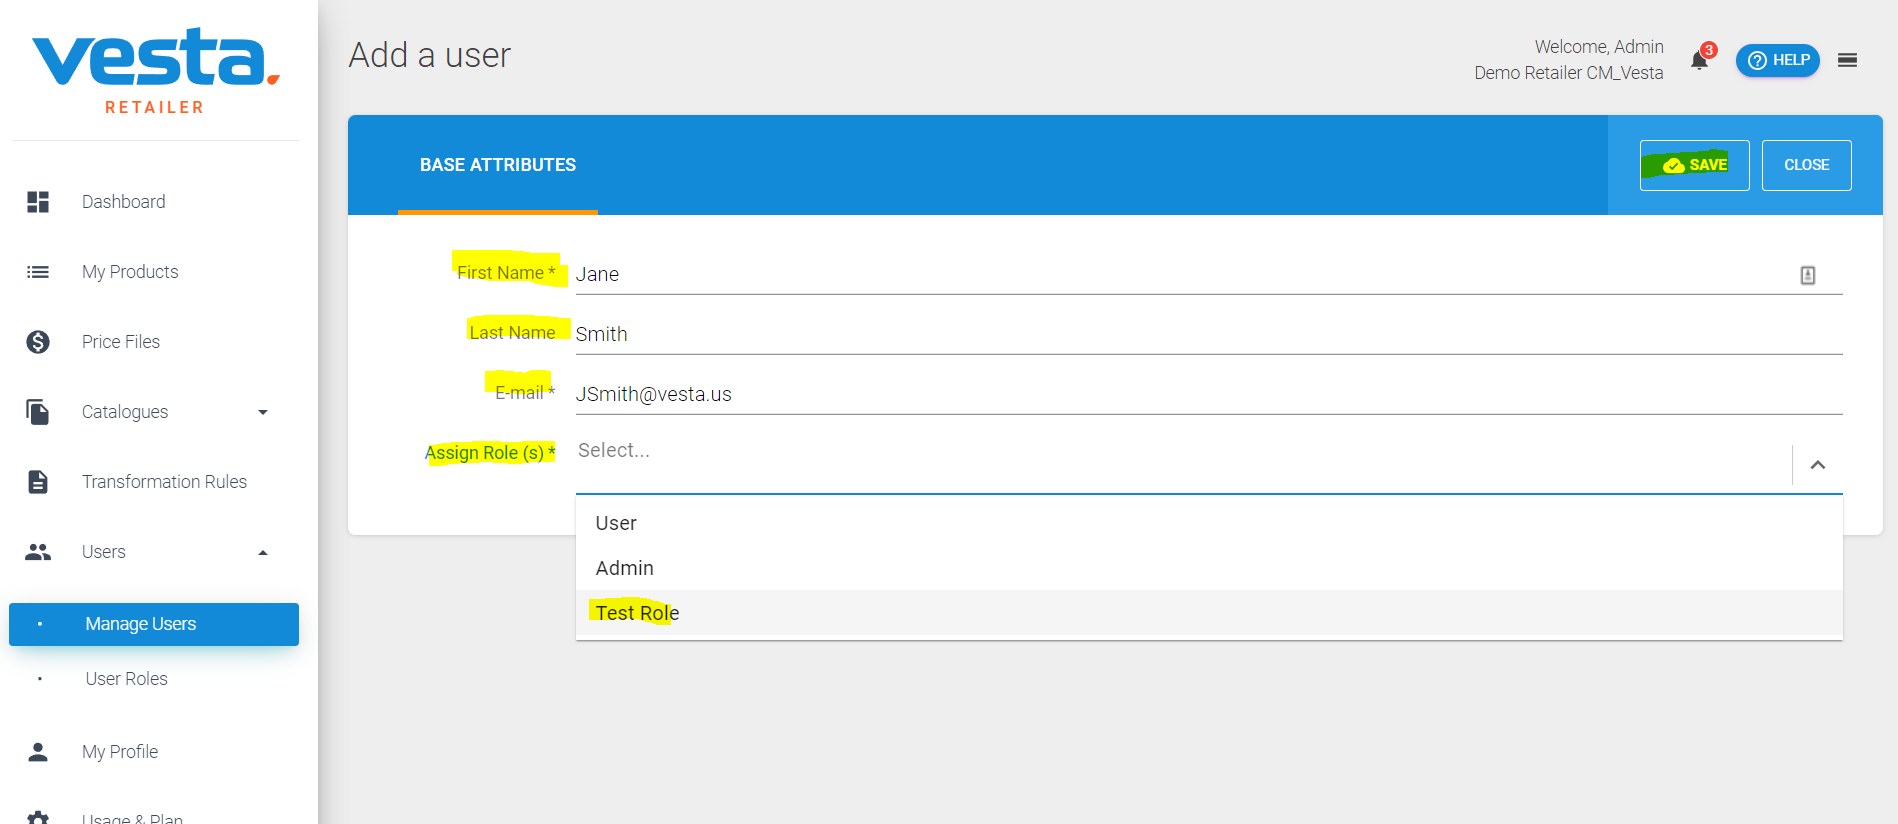Open the HELP button
1898x824 pixels.
pos(1778,60)
